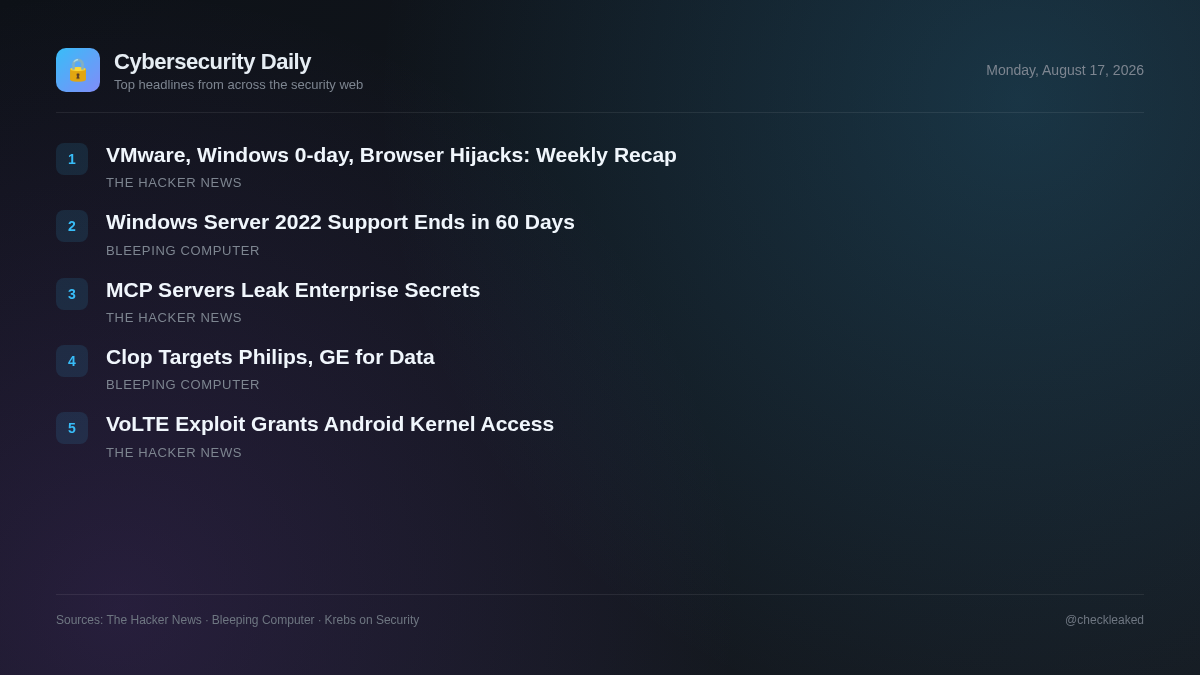
Task: Click the lock logo icon
Action: point(78,70)
